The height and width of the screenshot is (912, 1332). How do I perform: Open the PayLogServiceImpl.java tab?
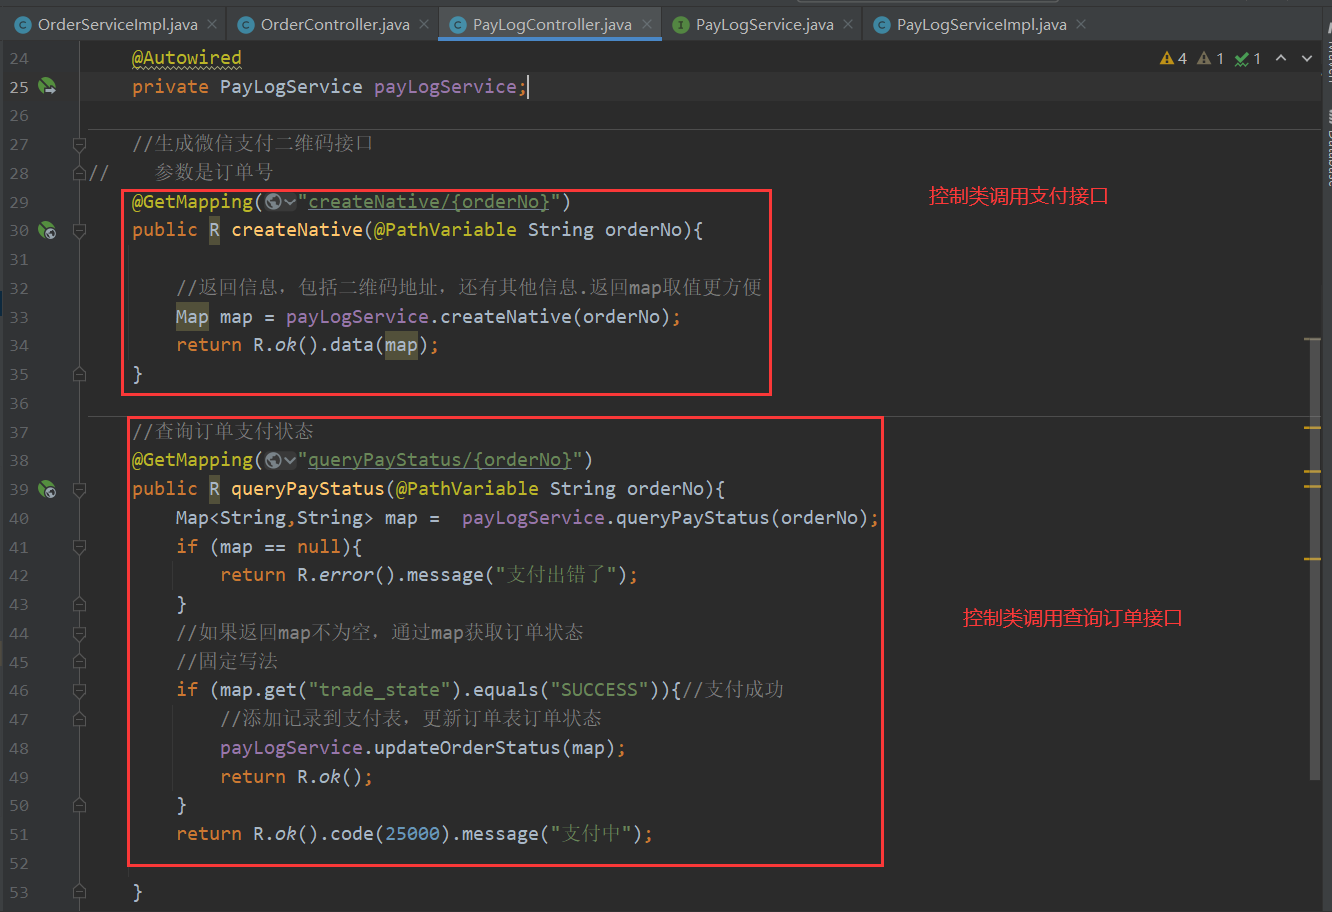[x=981, y=24]
